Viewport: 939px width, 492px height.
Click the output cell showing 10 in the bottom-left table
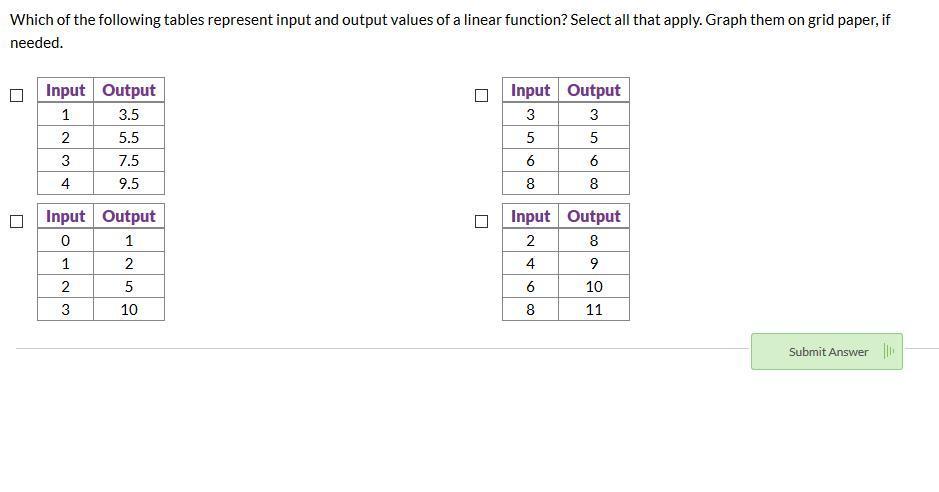click(x=129, y=309)
